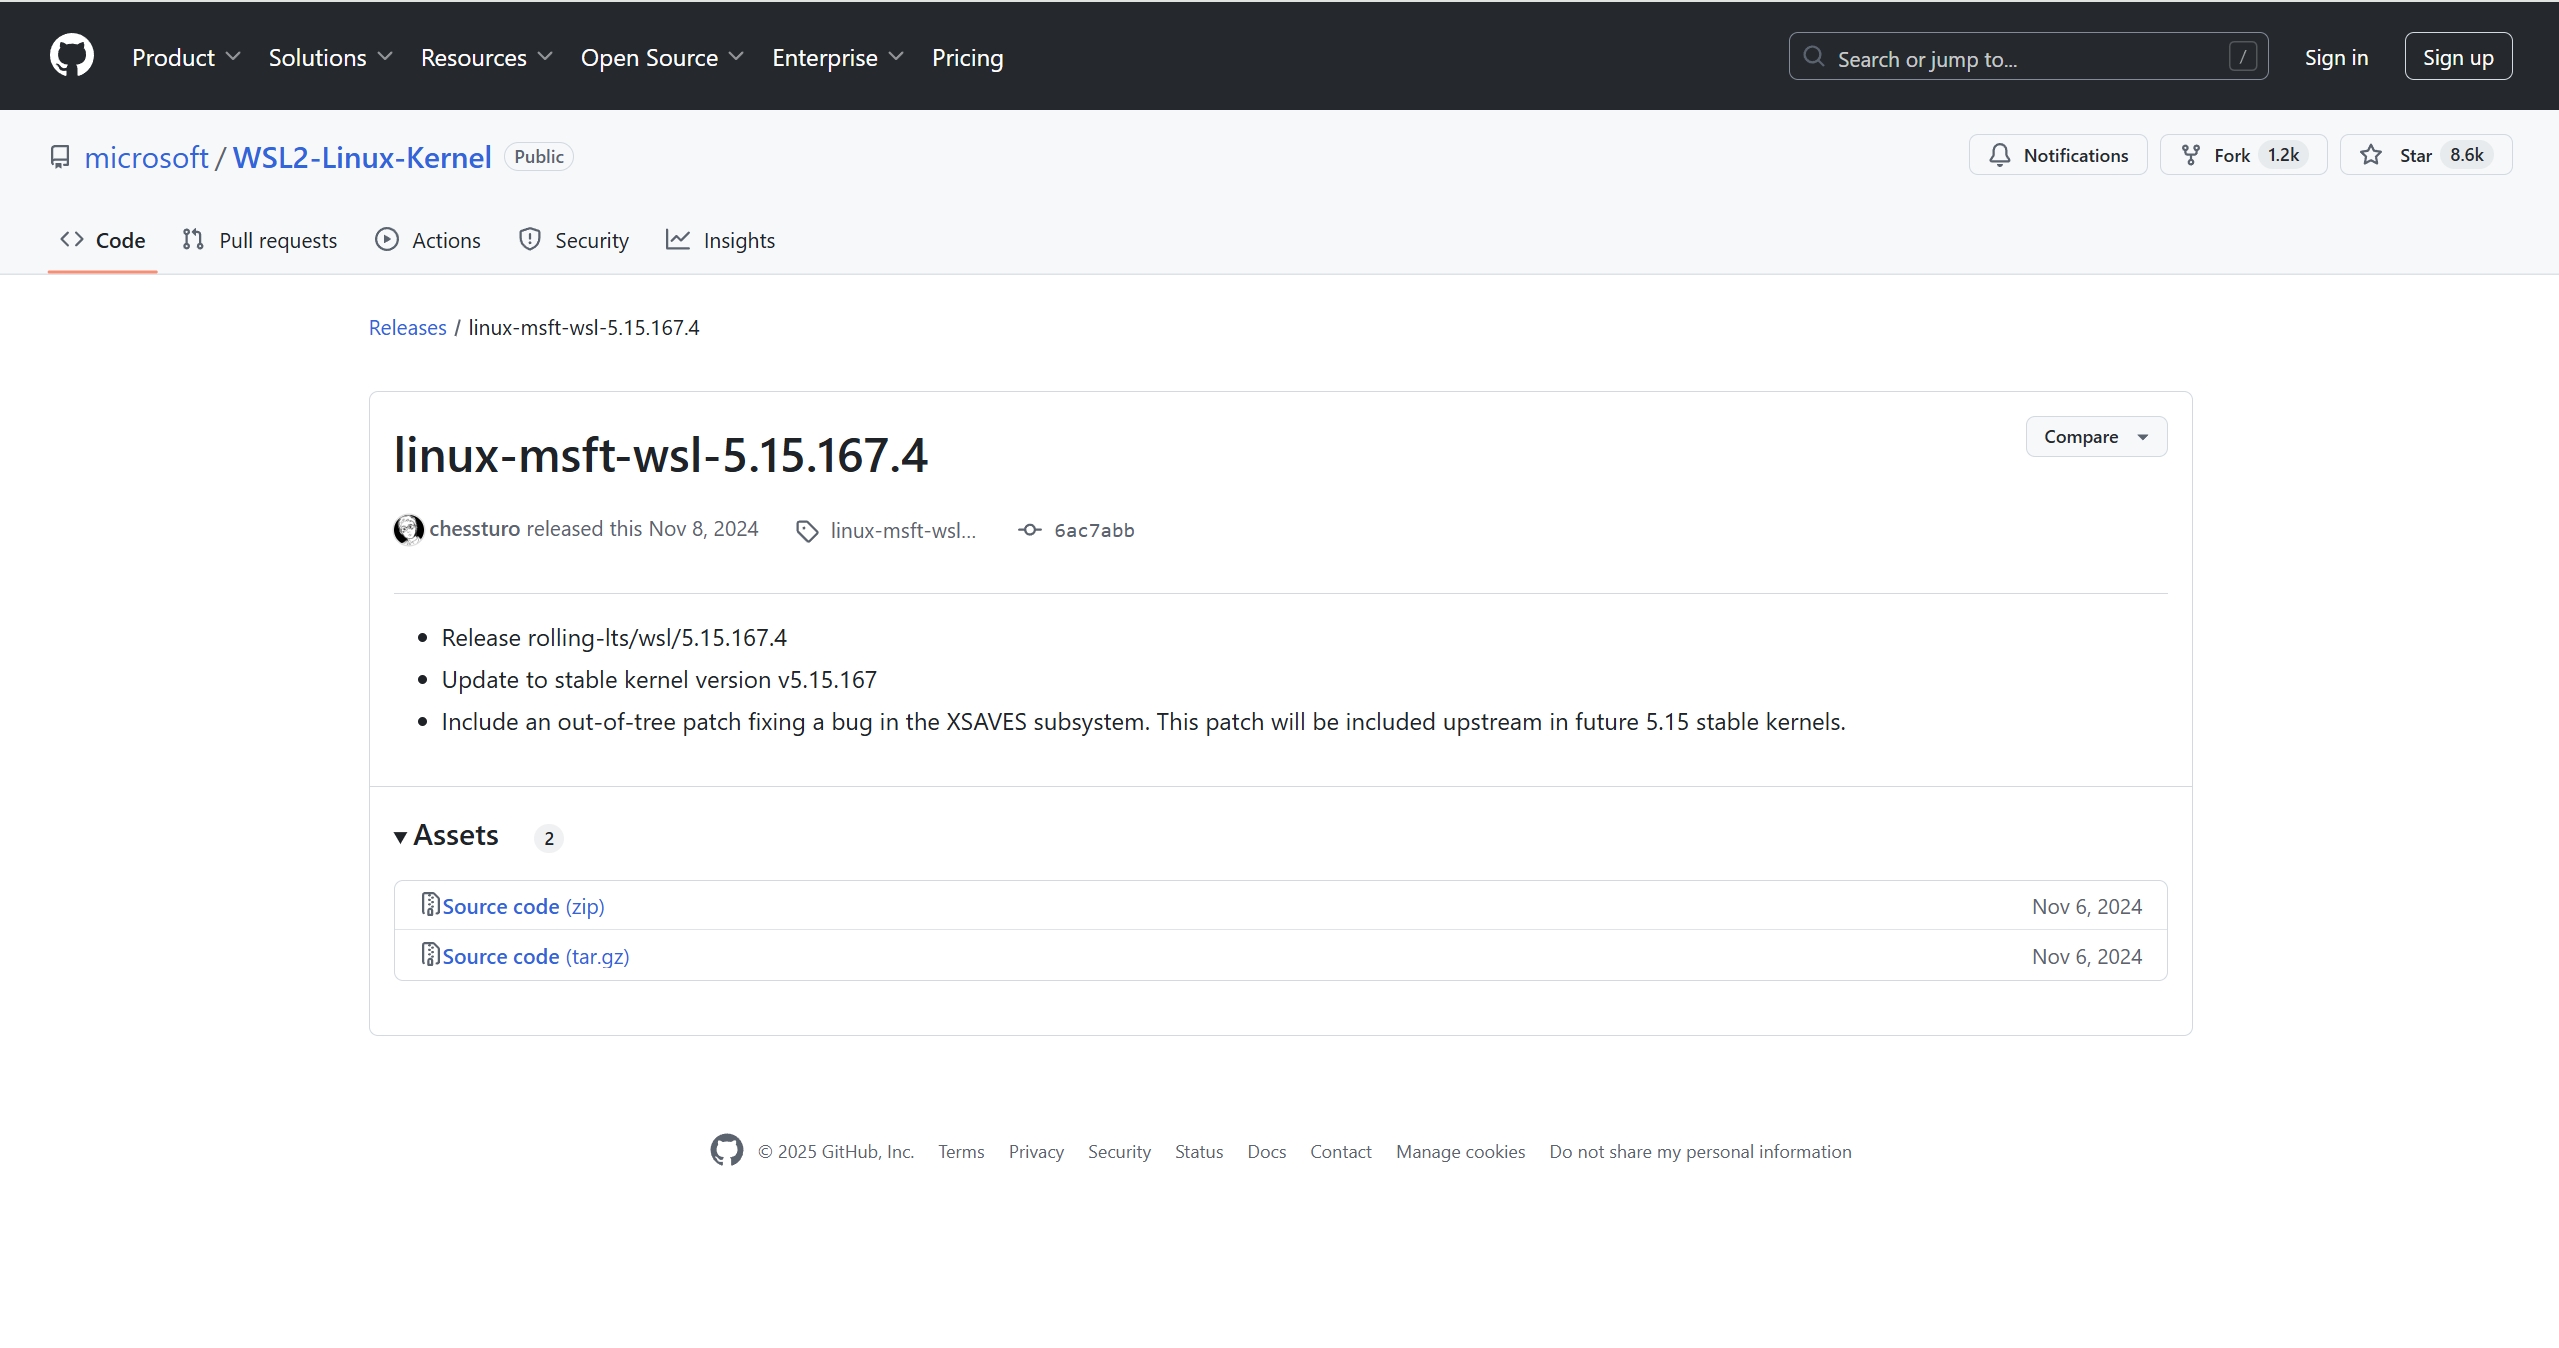This screenshot has height=1348, width=2559.
Task: Open the Privacy footer link
Action: tap(1036, 1152)
